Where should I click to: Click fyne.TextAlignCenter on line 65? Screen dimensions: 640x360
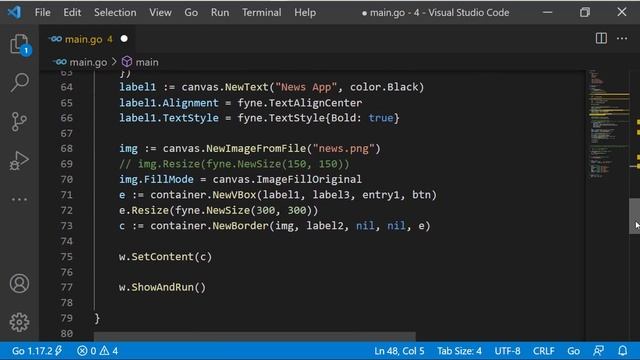coord(300,102)
